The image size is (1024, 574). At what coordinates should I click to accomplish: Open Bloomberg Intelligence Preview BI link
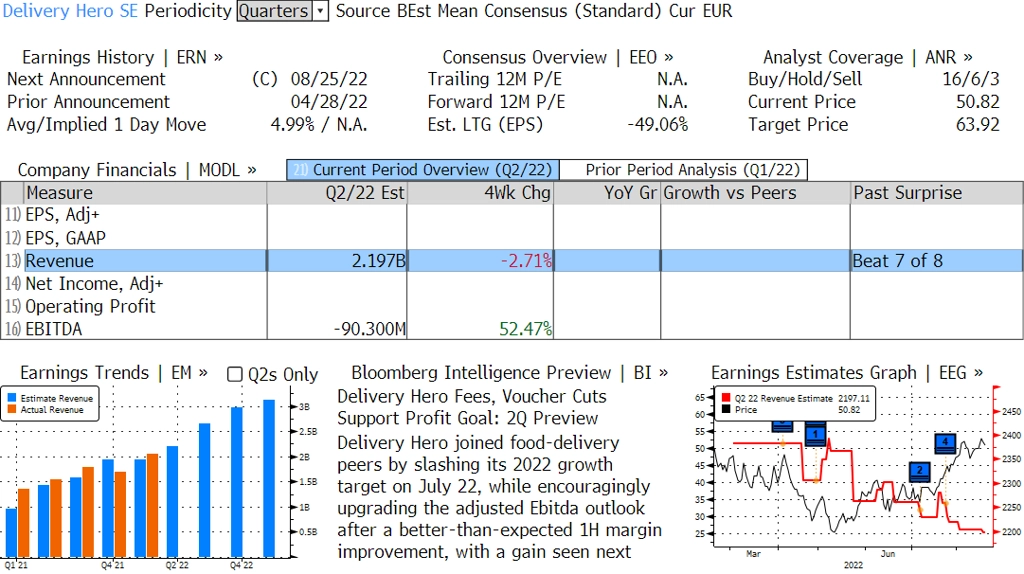click(x=509, y=373)
